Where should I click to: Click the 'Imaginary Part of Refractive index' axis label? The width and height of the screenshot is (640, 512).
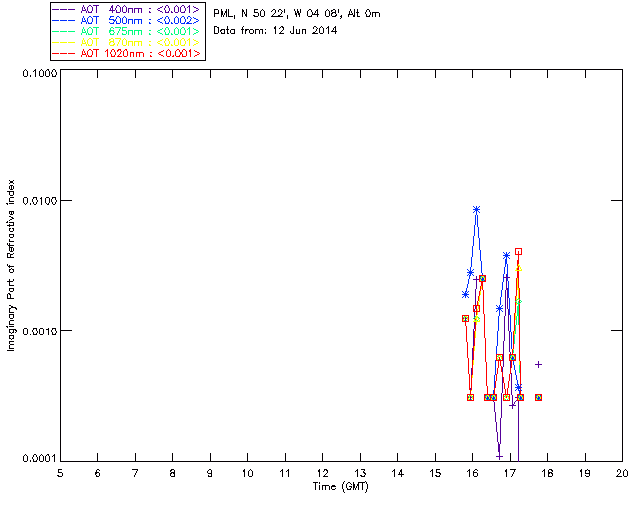coord(11,265)
